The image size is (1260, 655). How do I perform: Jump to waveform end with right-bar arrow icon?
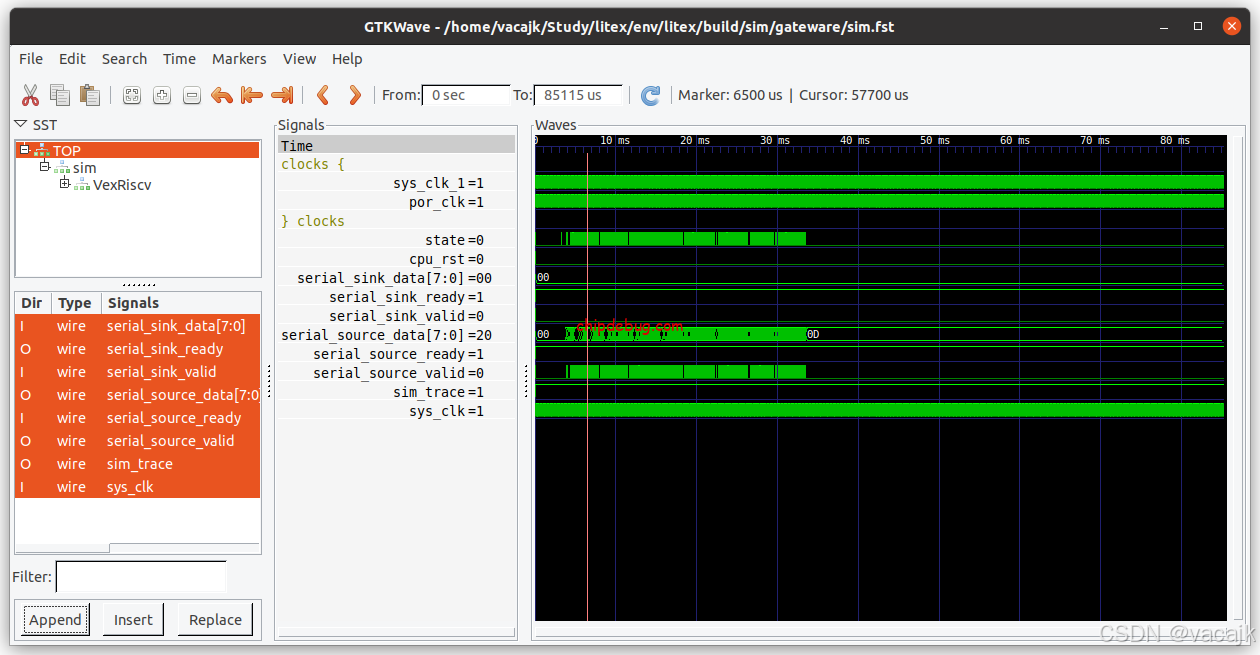pos(281,94)
